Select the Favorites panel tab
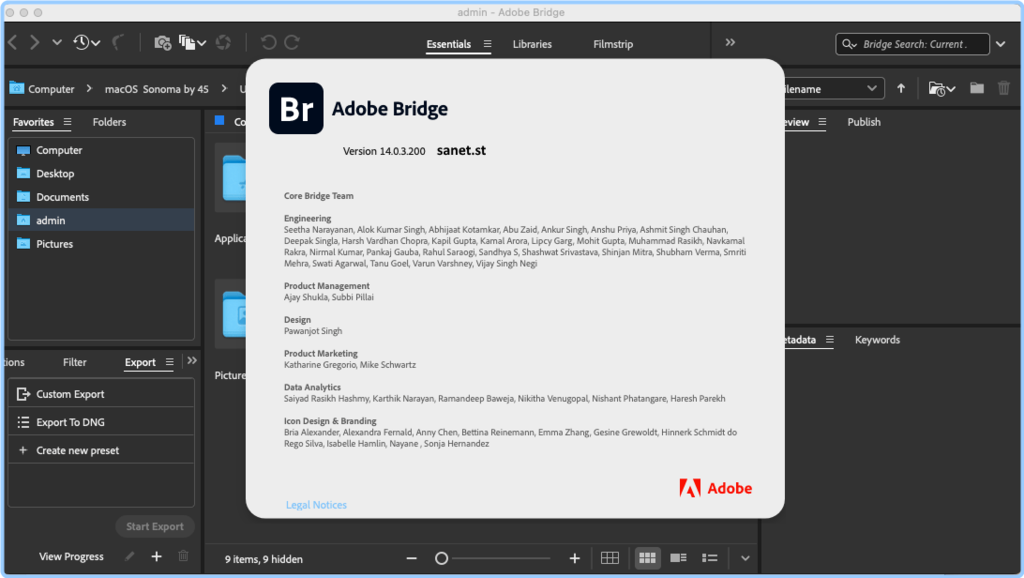 (33, 122)
